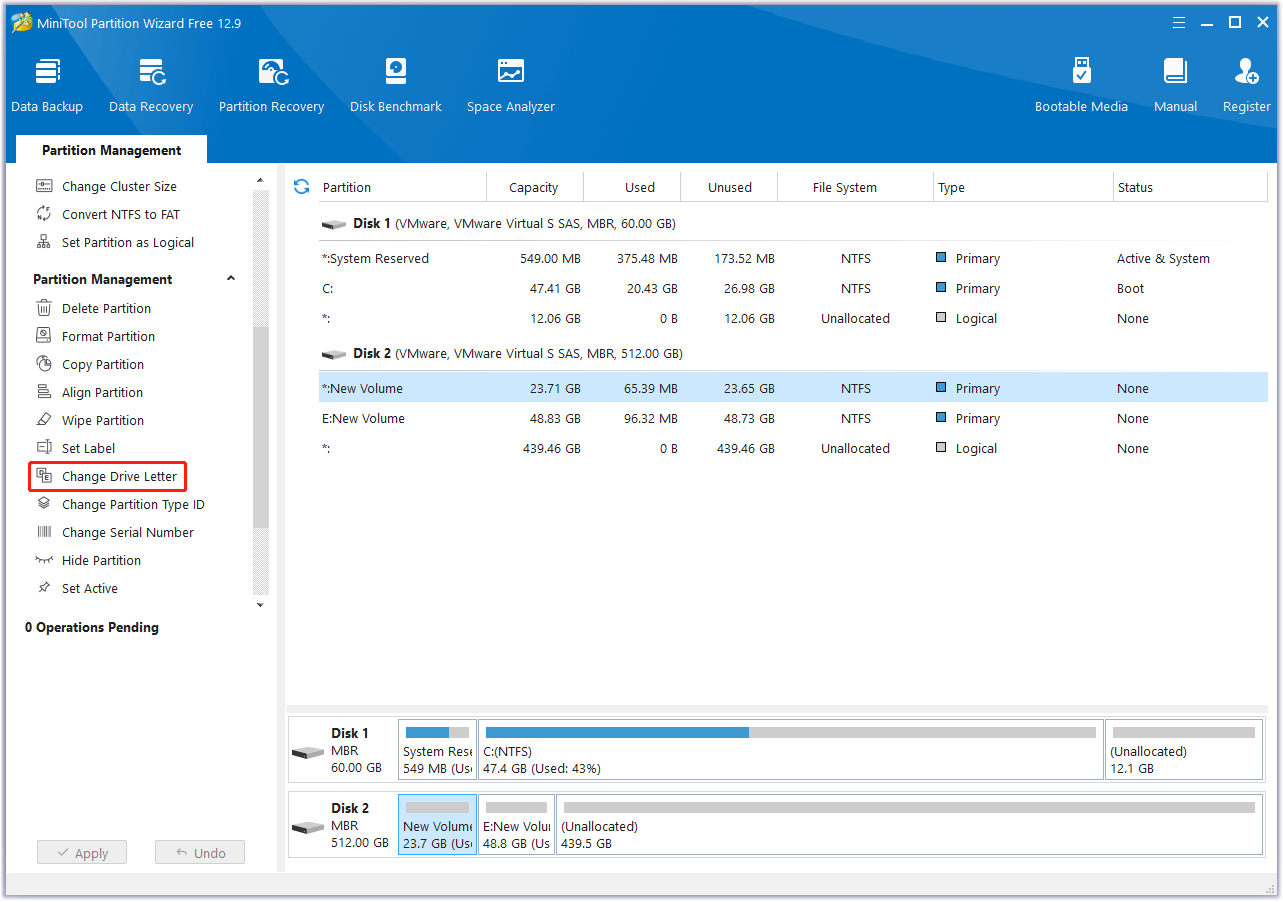
Task: Choose Change Drive Letter in the sidebar
Action: [x=119, y=477]
